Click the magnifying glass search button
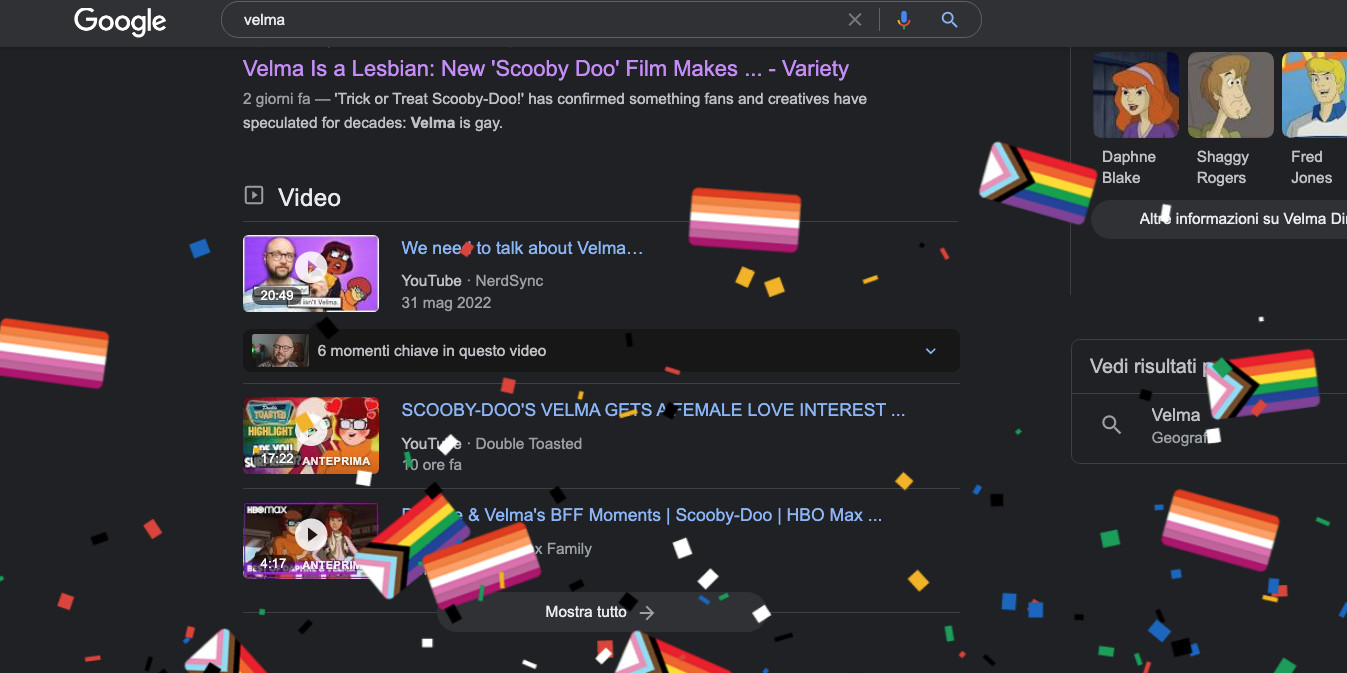Viewport: 1347px width, 673px height. pyautogui.click(x=950, y=20)
